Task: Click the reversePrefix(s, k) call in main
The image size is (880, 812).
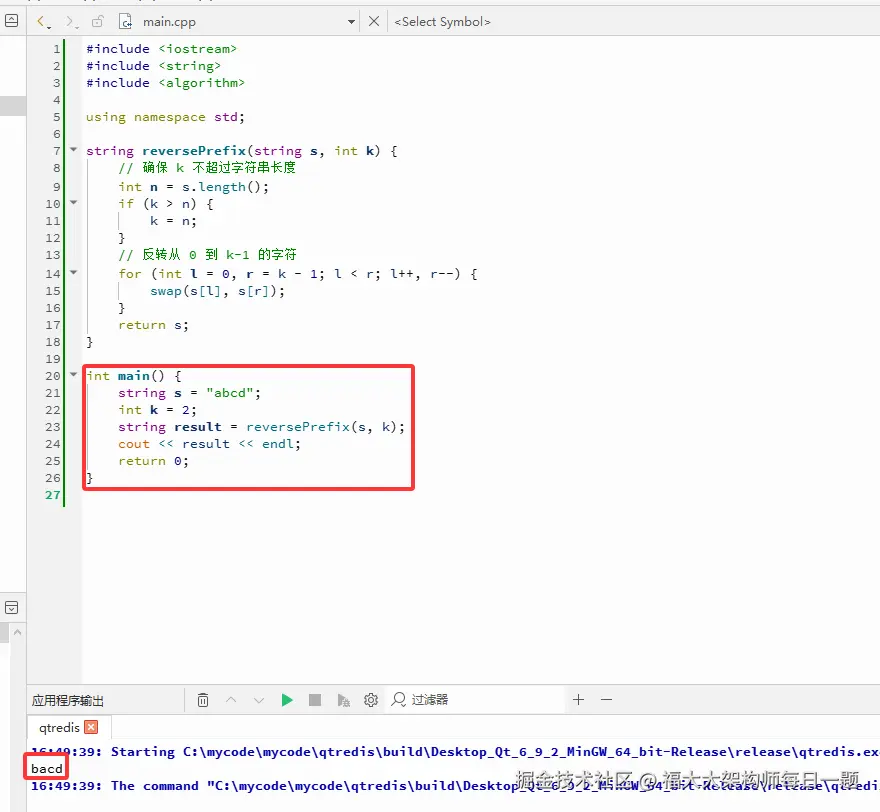Action: [x=321, y=427]
